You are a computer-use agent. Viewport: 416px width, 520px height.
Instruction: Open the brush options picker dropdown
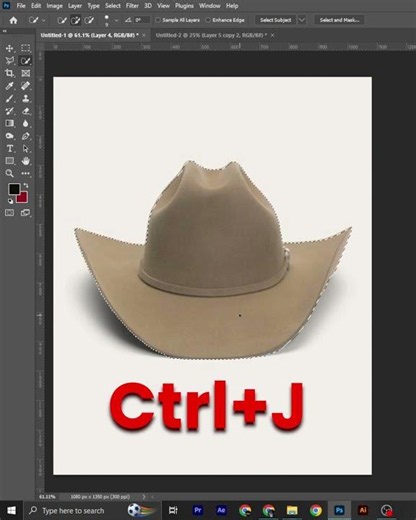tap(116, 20)
